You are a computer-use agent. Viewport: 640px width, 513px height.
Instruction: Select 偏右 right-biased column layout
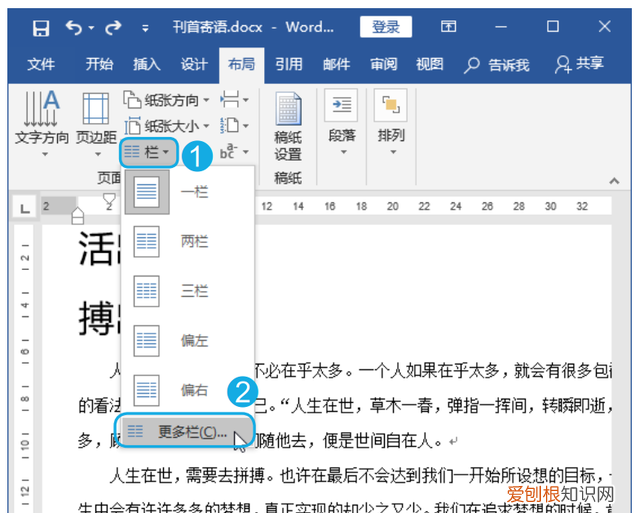point(188,390)
